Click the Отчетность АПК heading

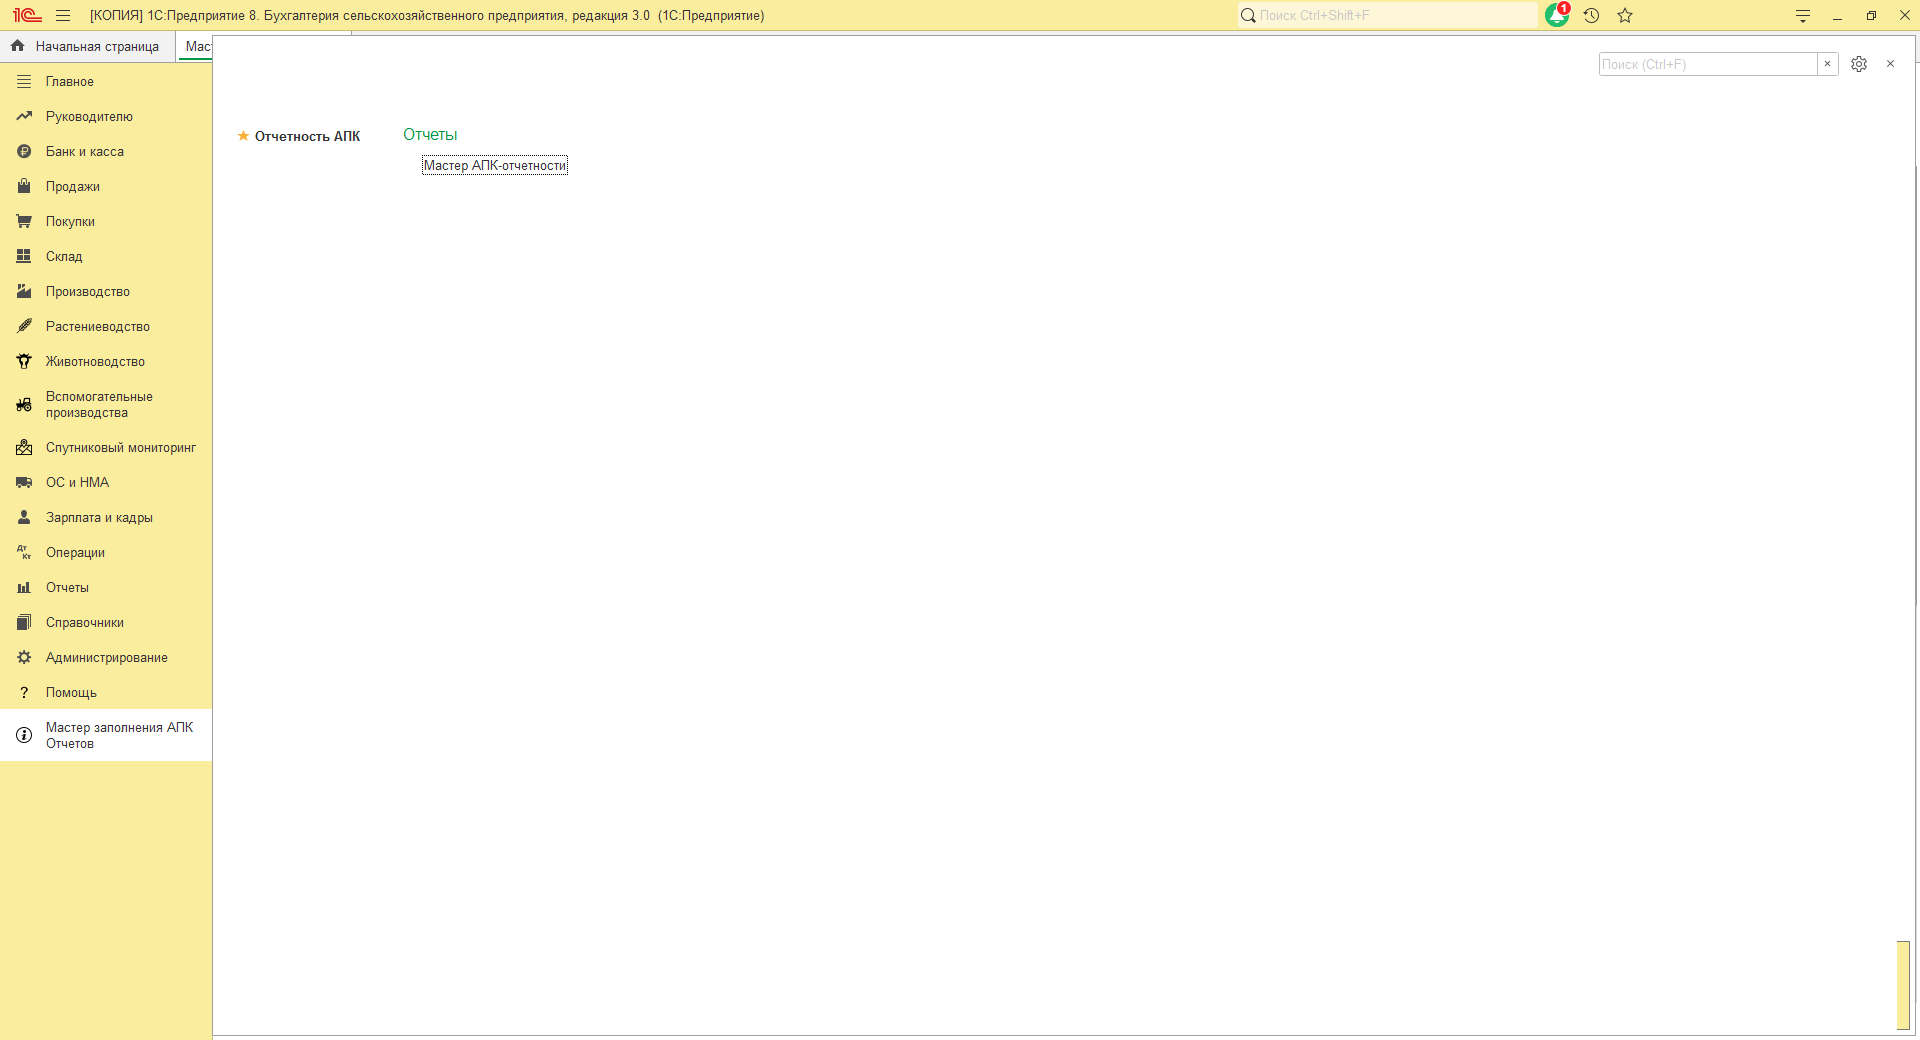[x=307, y=137]
